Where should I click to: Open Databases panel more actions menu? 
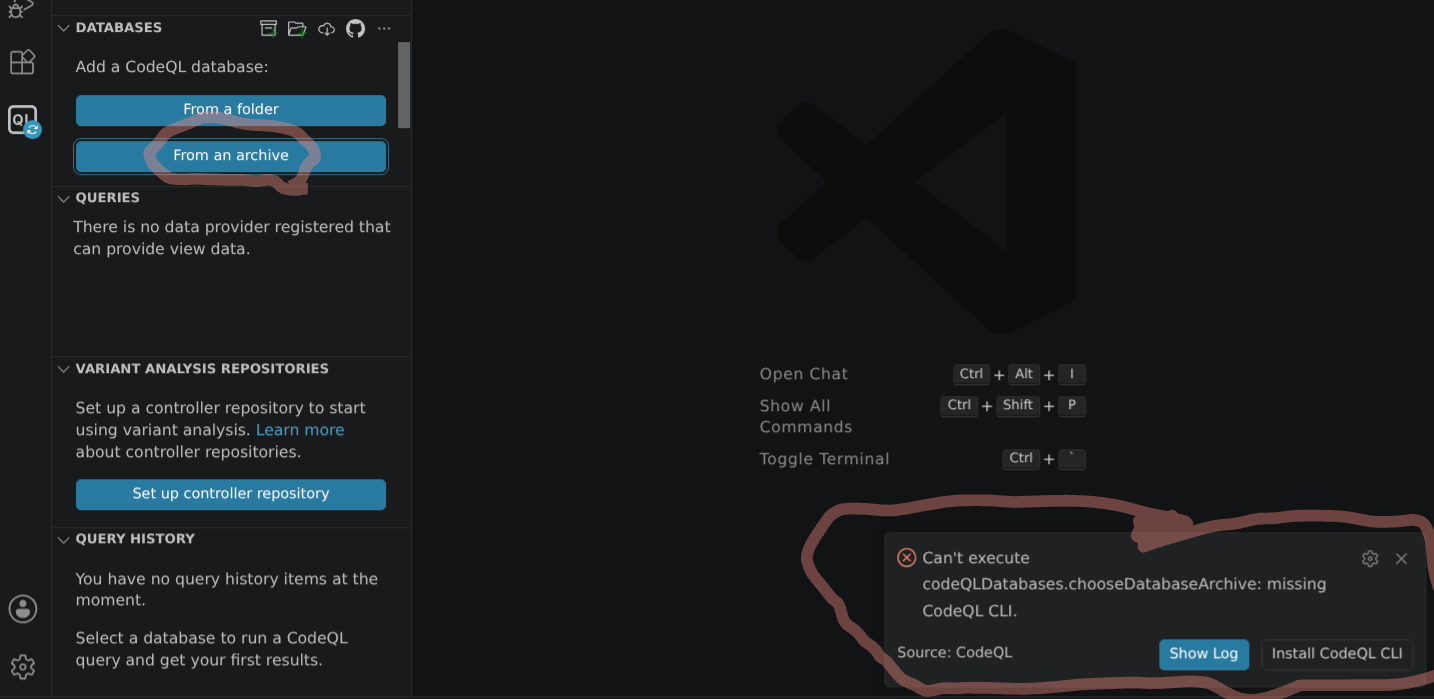[384, 28]
